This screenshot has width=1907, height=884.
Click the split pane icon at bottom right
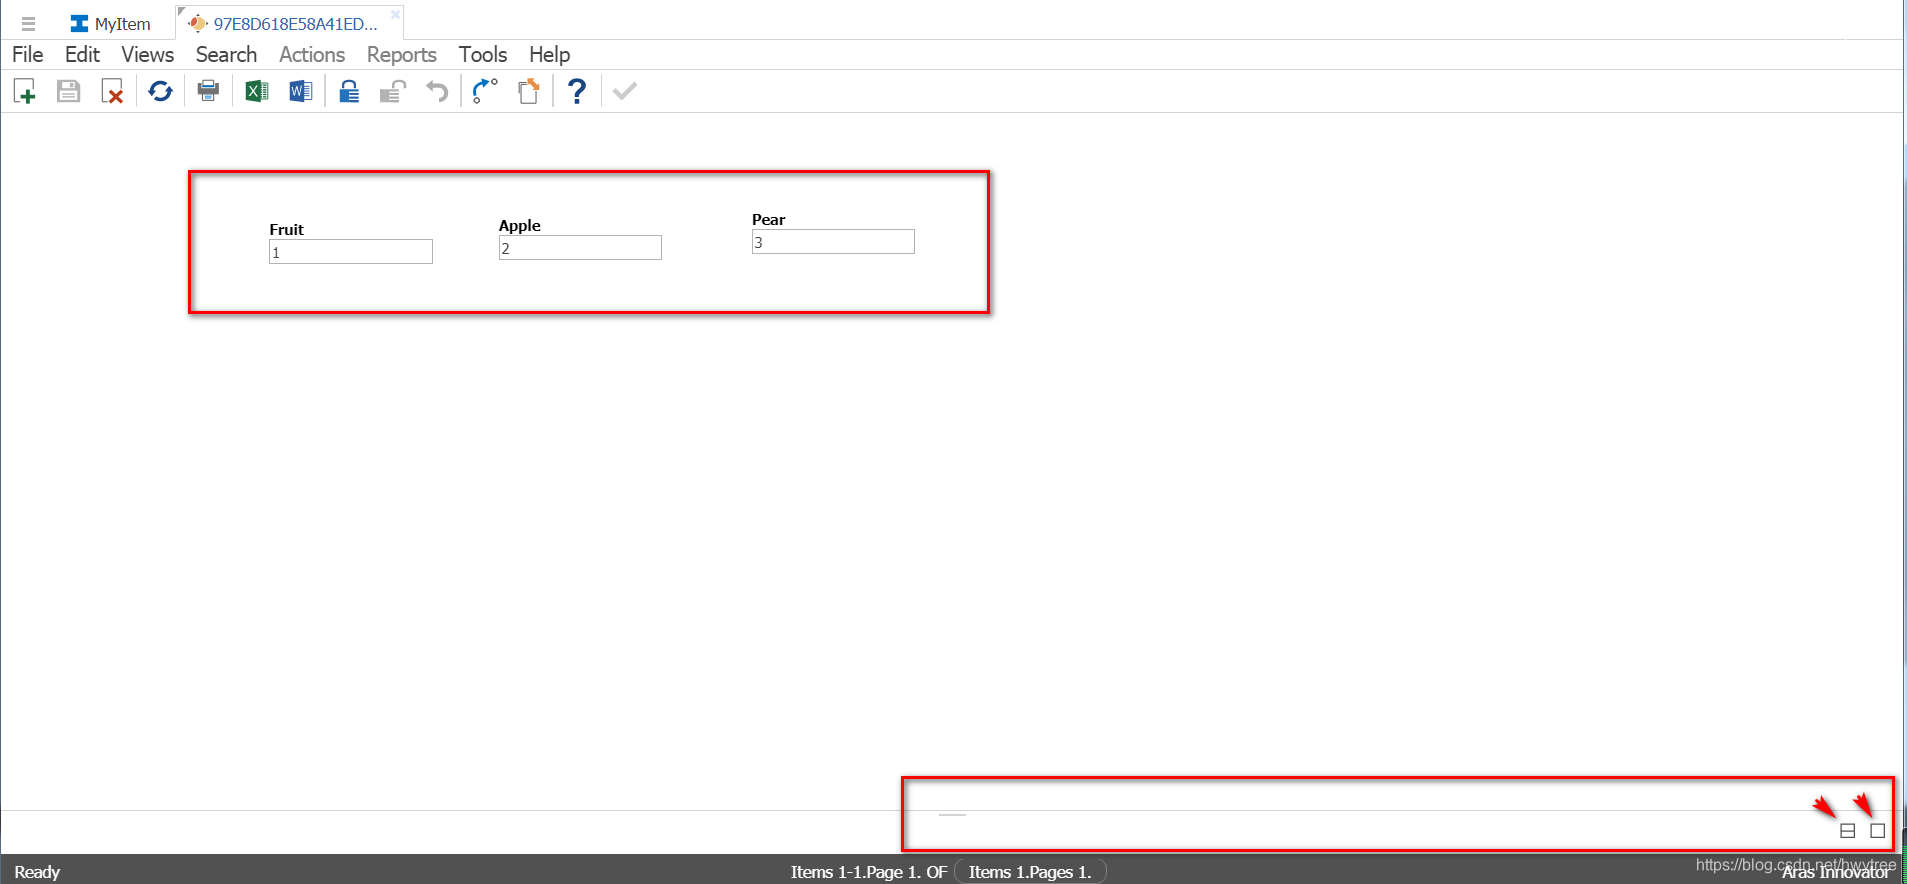(1848, 831)
